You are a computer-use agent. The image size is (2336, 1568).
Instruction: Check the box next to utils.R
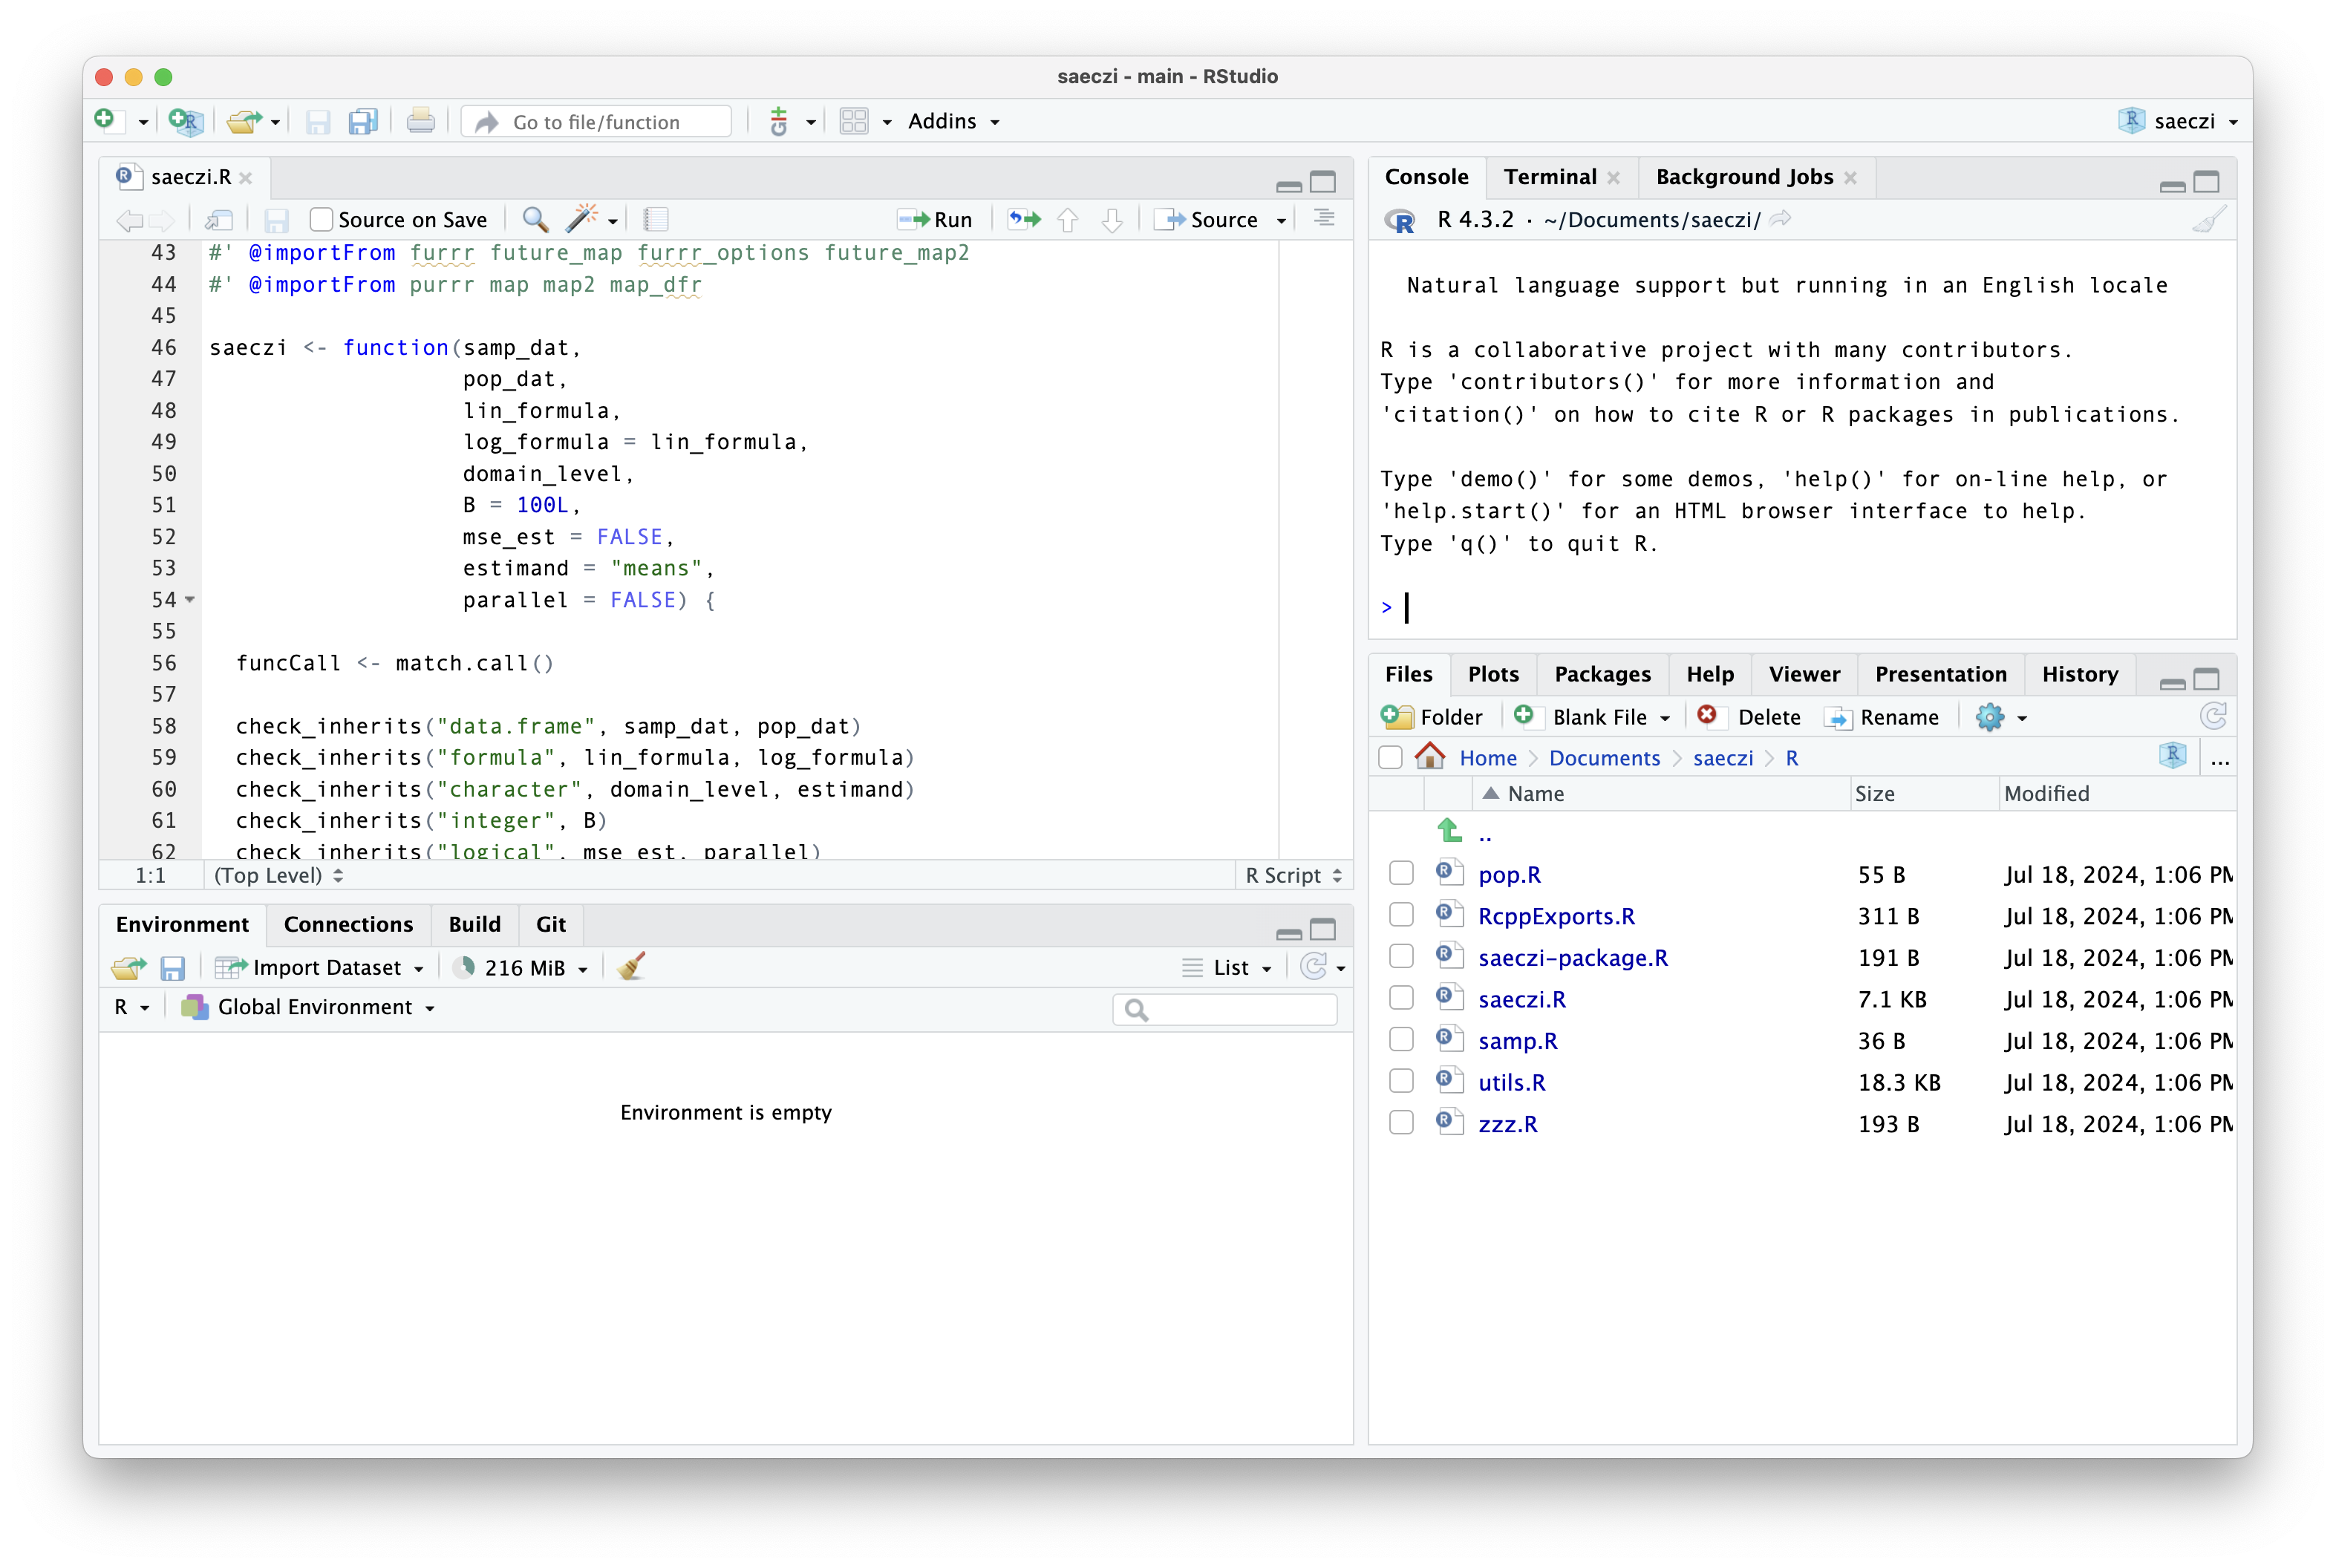(x=1401, y=1081)
